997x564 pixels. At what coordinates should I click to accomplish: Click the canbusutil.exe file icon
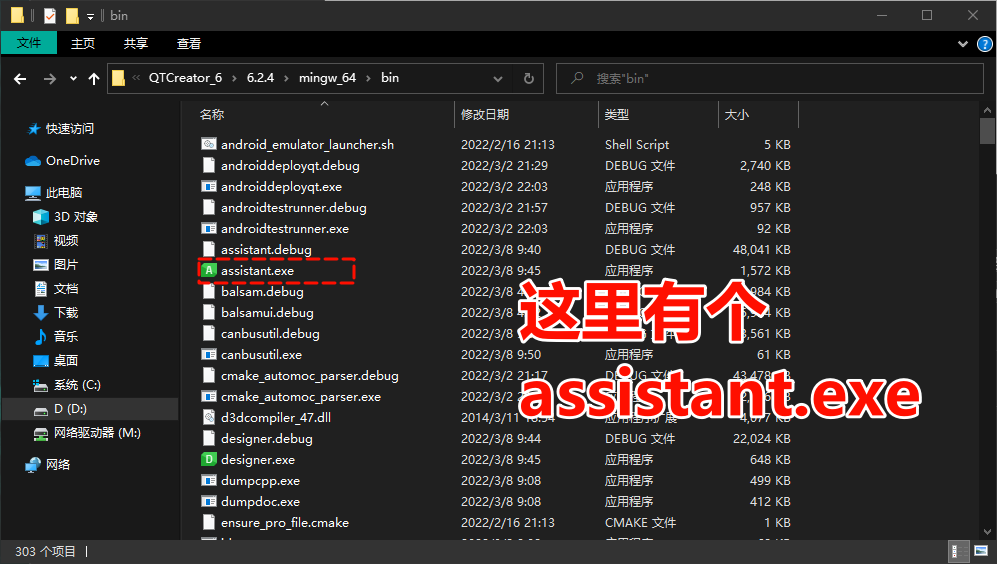click(x=209, y=354)
